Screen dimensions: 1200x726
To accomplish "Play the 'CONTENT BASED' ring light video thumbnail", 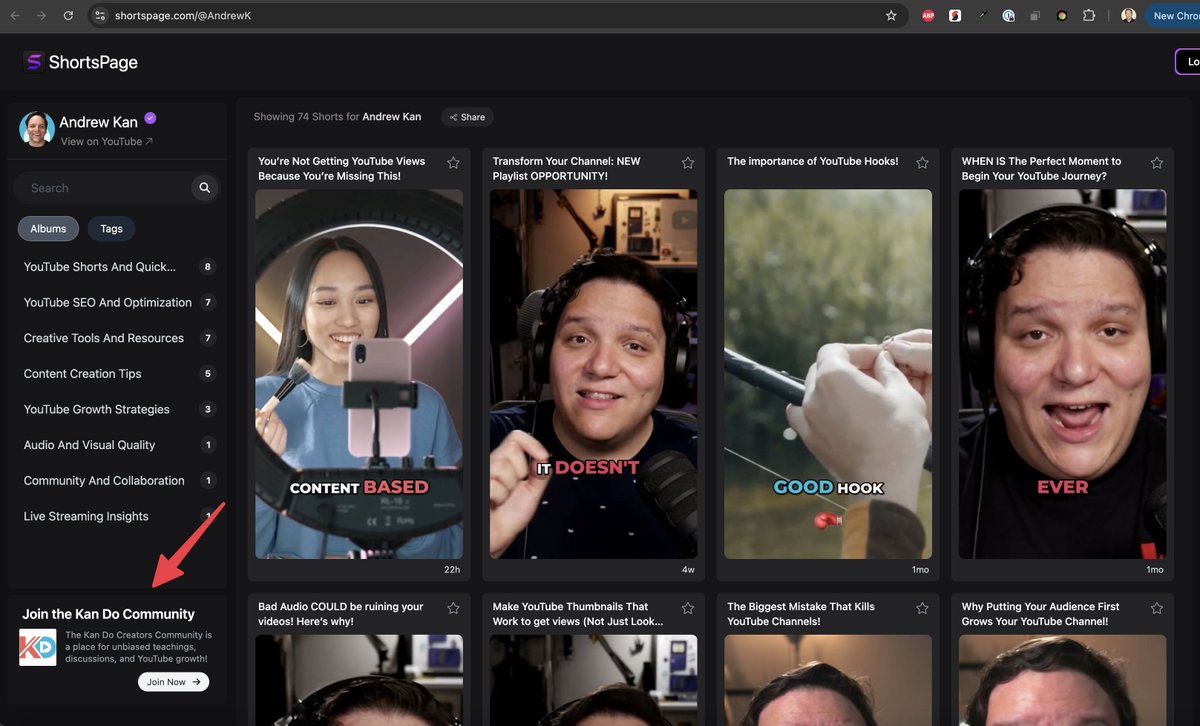I will pos(359,374).
